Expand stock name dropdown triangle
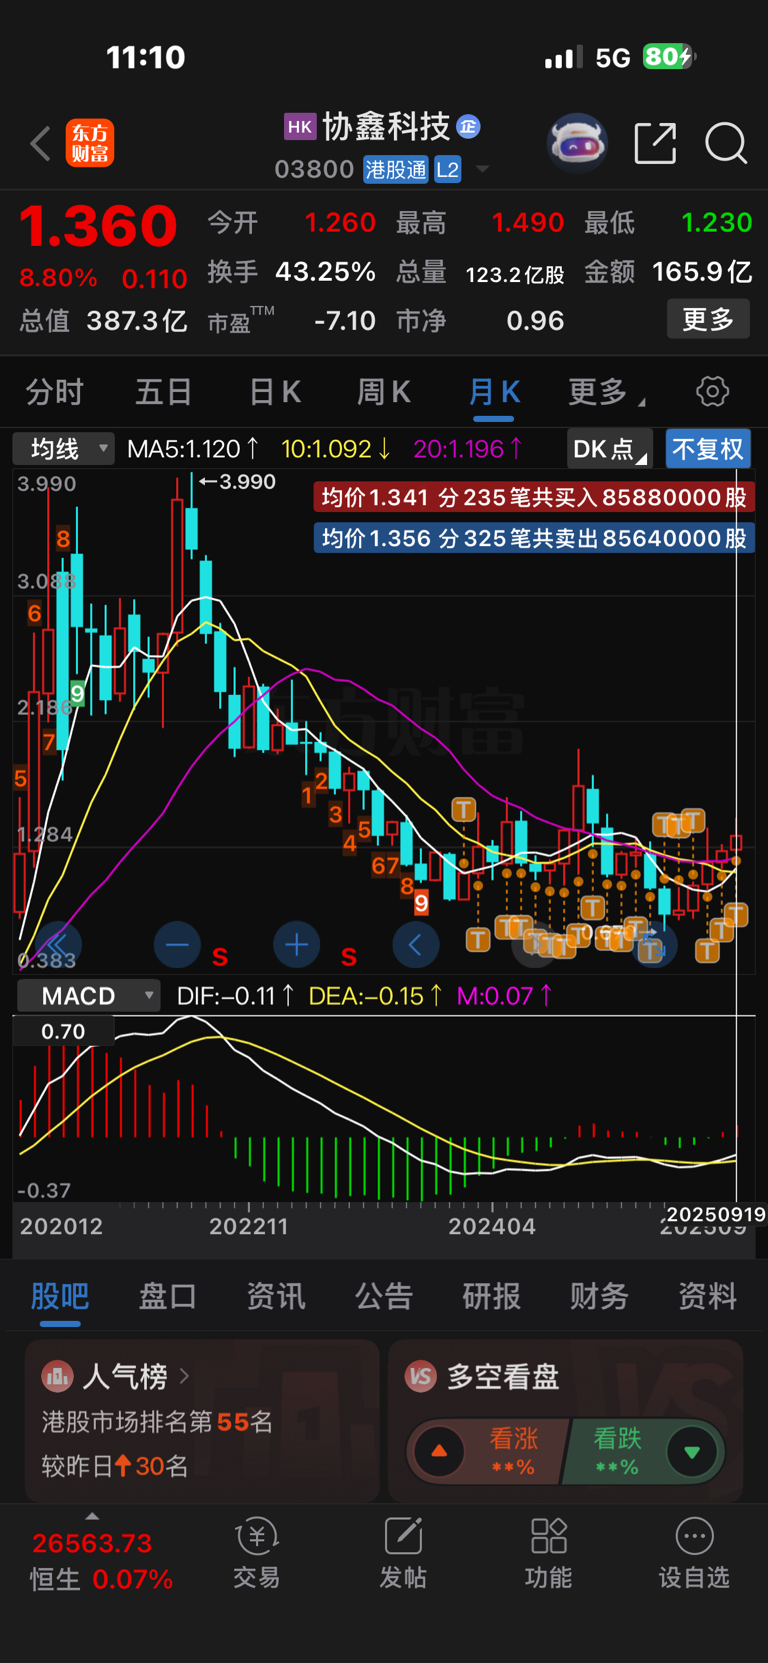 tap(482, 169)
